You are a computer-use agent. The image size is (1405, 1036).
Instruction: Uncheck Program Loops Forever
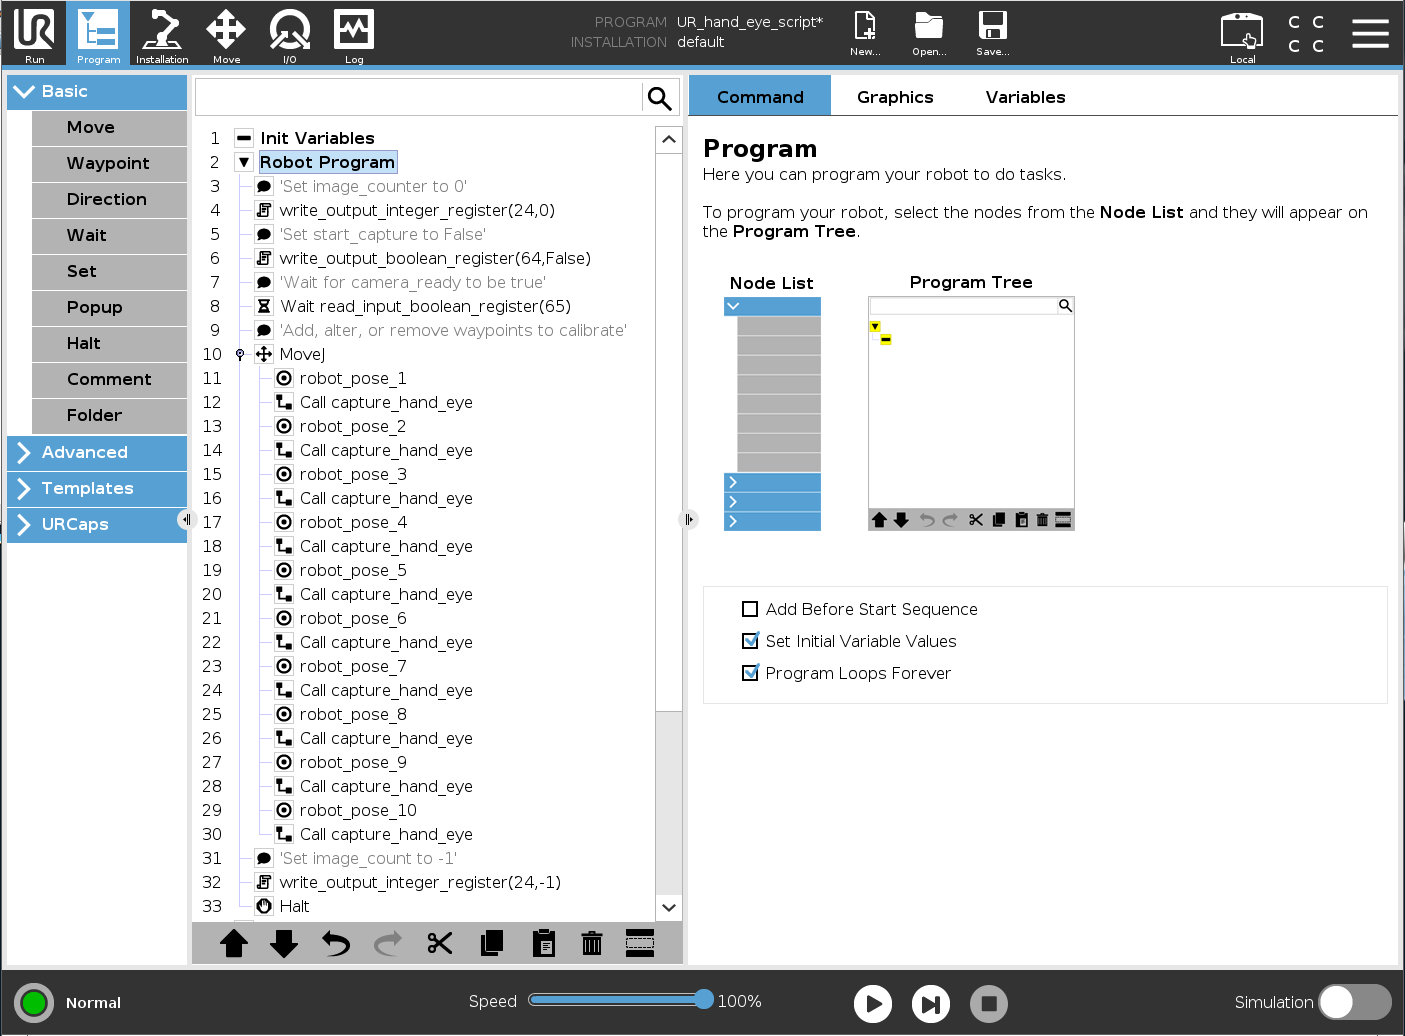pos(750,673)
